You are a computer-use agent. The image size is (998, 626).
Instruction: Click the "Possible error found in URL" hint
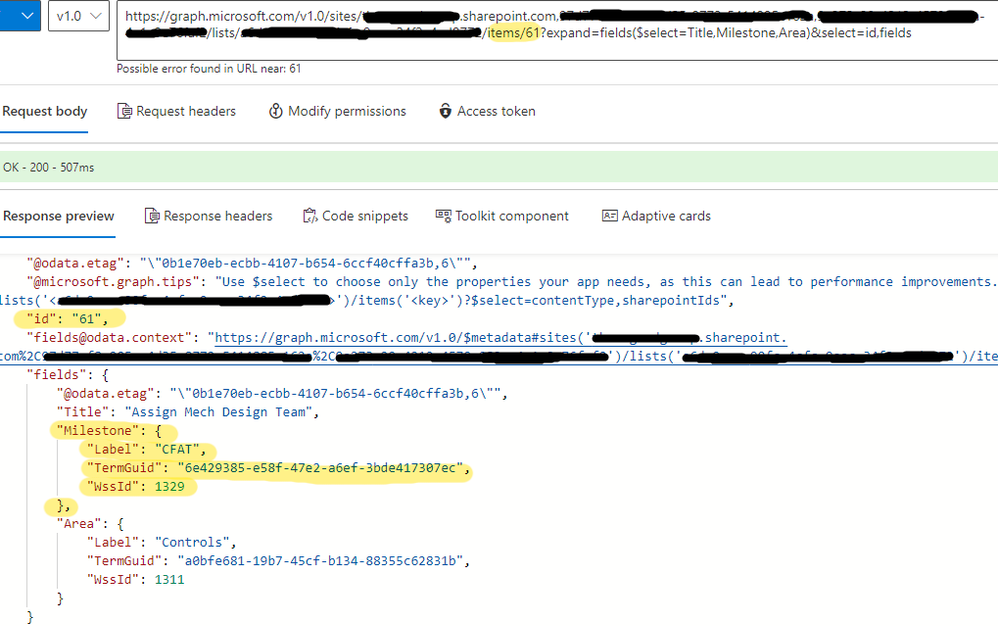209,69
